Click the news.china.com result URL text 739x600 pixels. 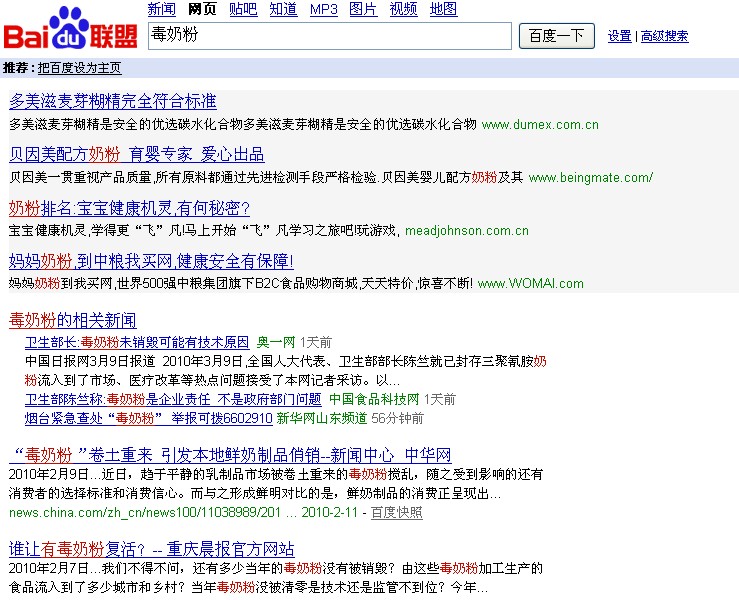(145, 513)
